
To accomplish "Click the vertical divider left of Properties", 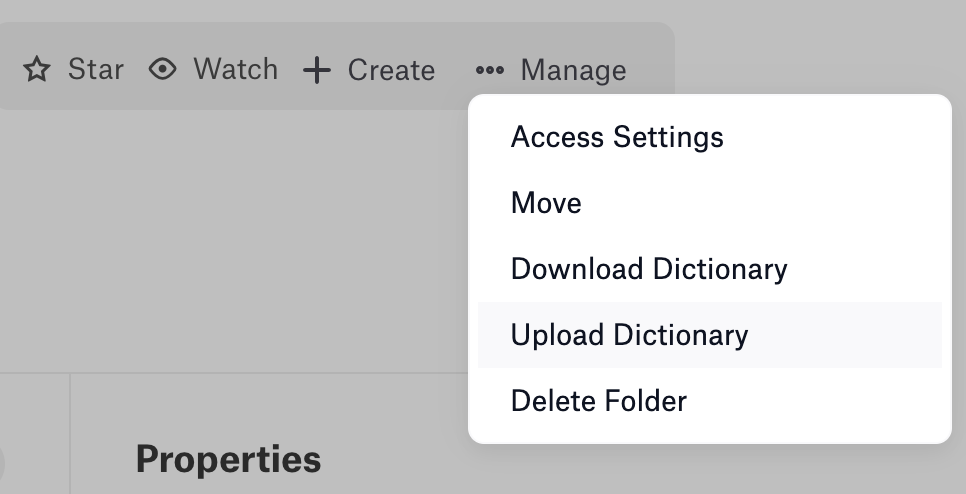I will coord(70,433).
